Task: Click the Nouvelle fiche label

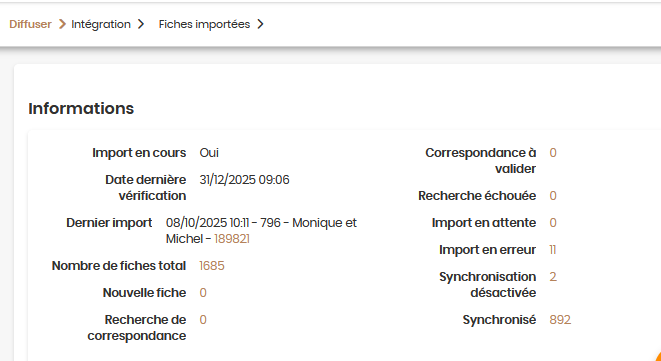Action: pos(144,293)
